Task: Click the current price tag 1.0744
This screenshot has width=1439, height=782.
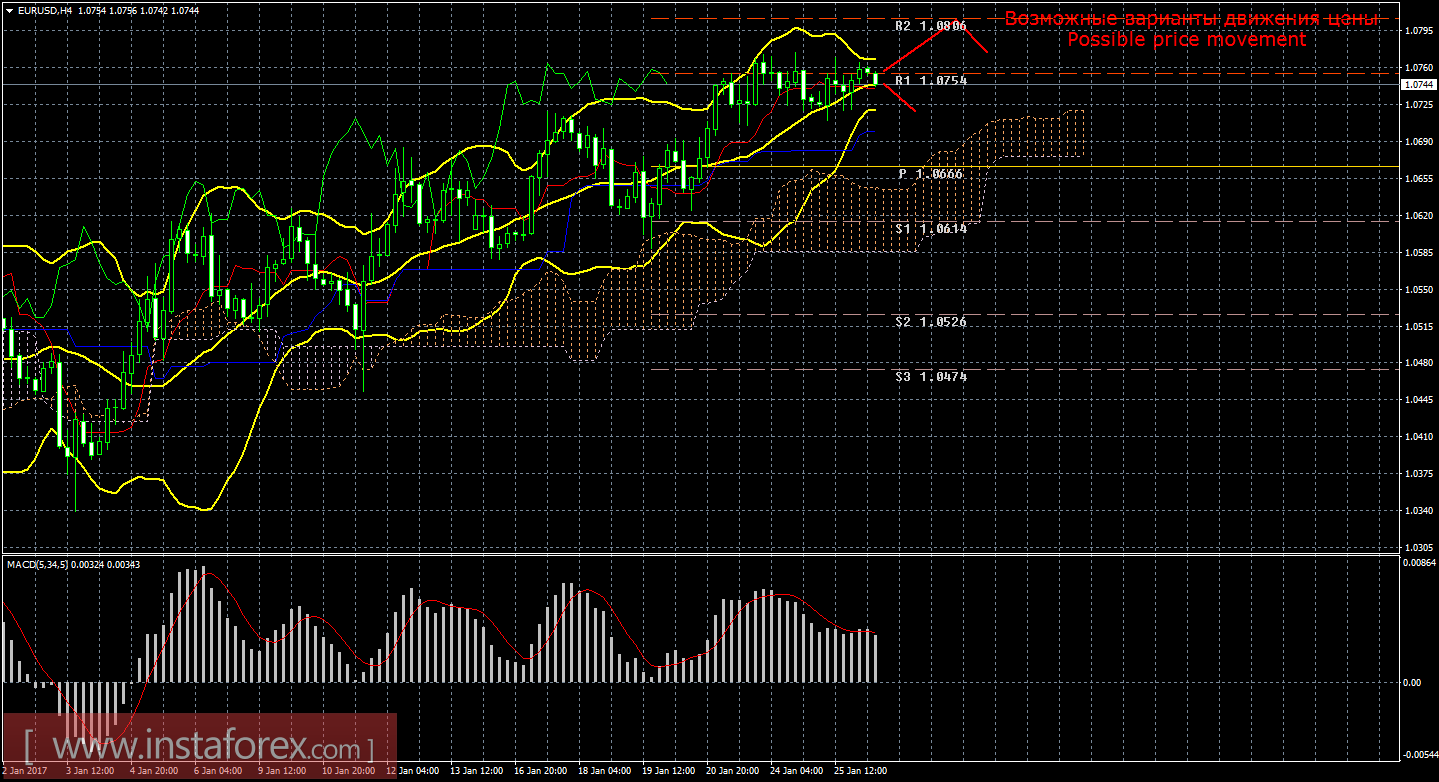Action: [1419, 85]
